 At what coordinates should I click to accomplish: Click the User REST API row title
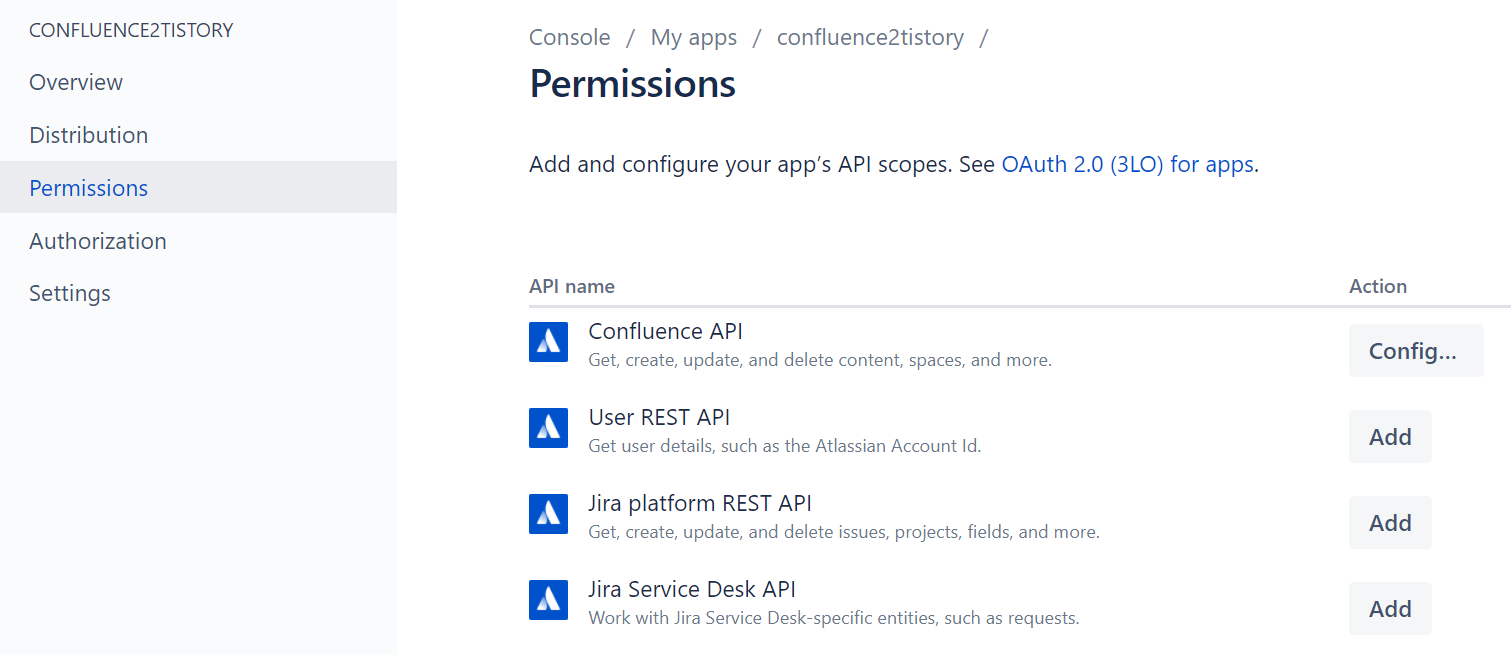pos(660,417)
